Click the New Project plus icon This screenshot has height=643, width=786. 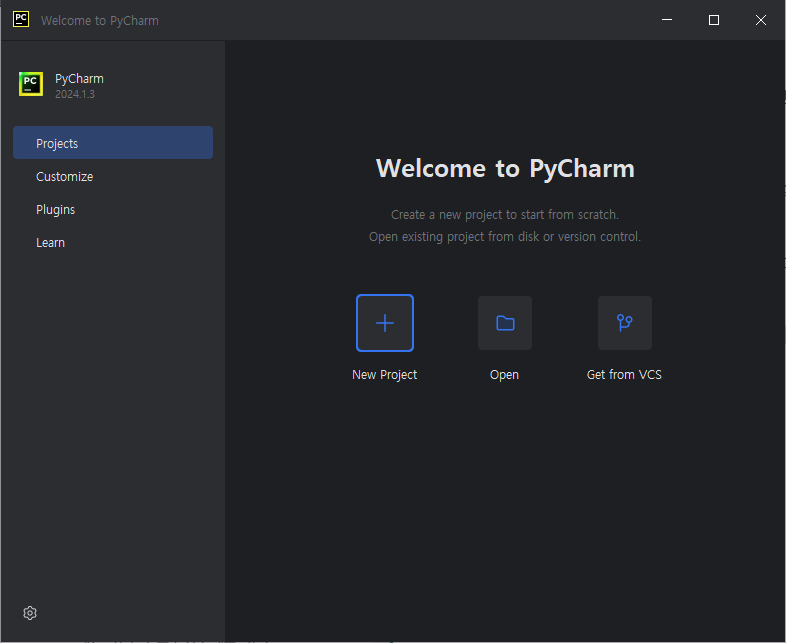[384, 323]
